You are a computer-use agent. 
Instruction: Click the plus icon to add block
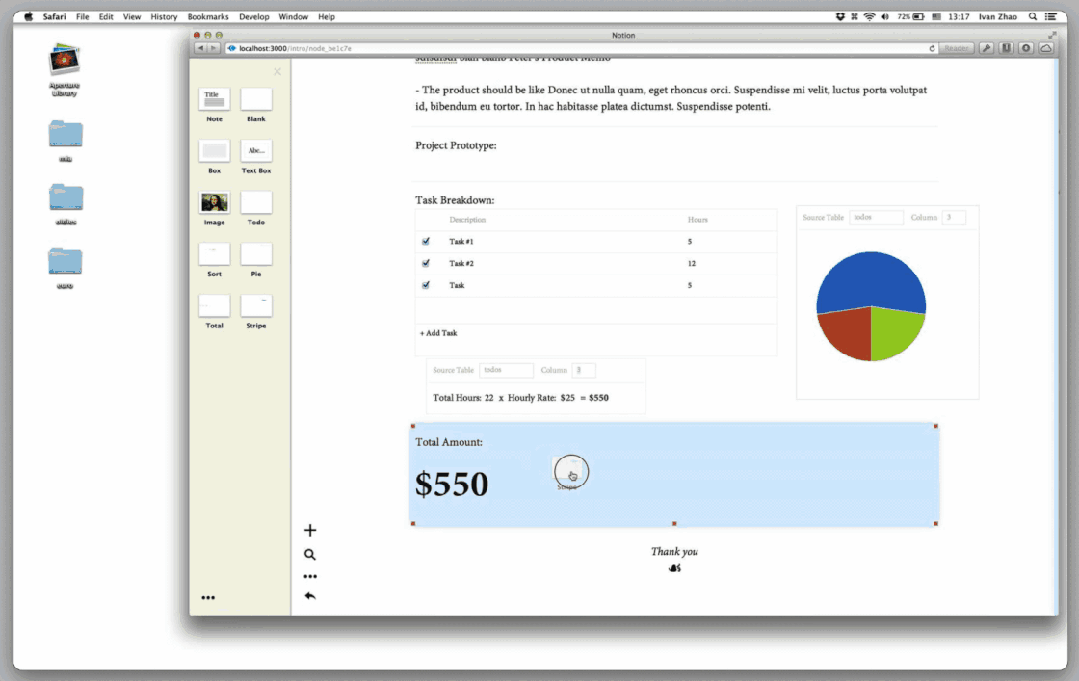[310, 531]
